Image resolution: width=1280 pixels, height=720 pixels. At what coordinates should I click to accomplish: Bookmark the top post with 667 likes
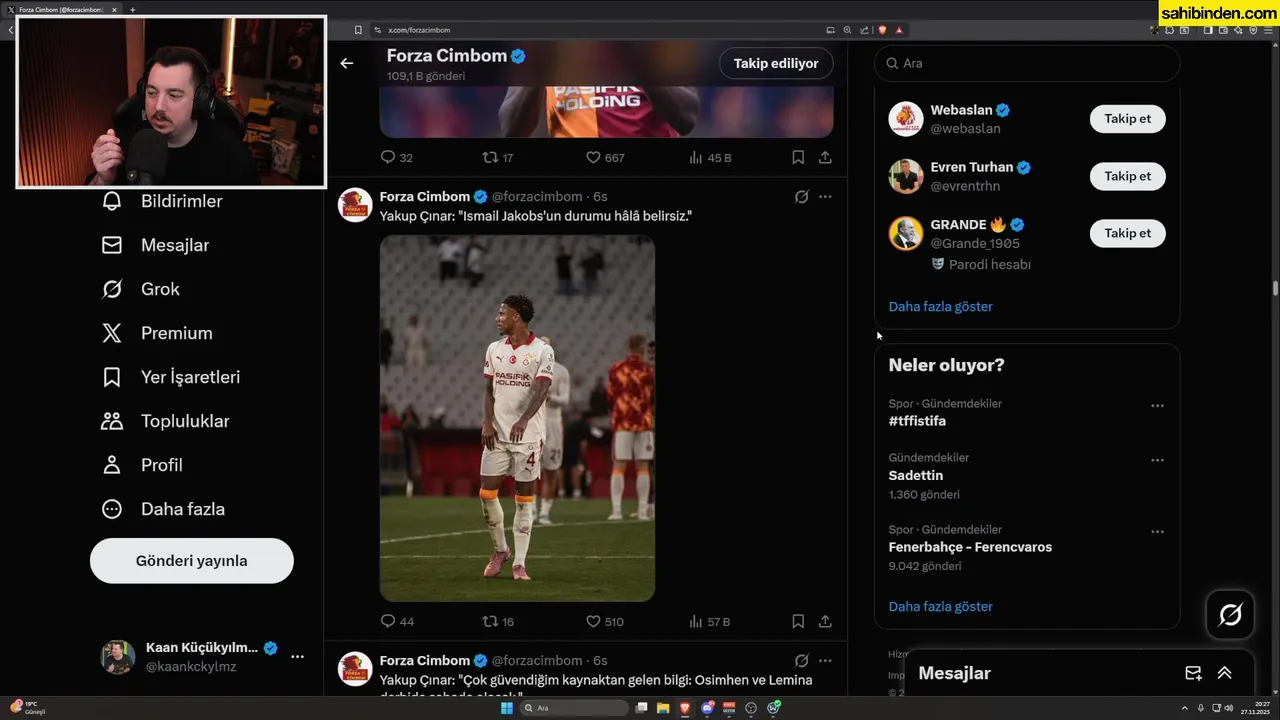click(798, 157)
